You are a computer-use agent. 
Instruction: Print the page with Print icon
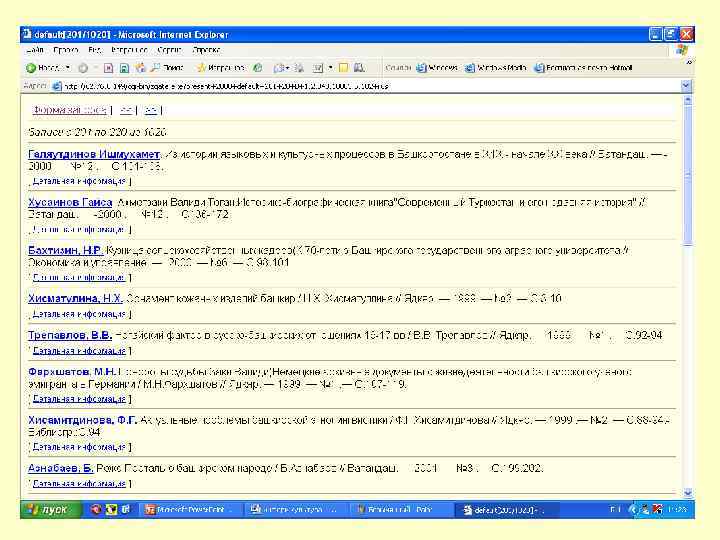299,68
